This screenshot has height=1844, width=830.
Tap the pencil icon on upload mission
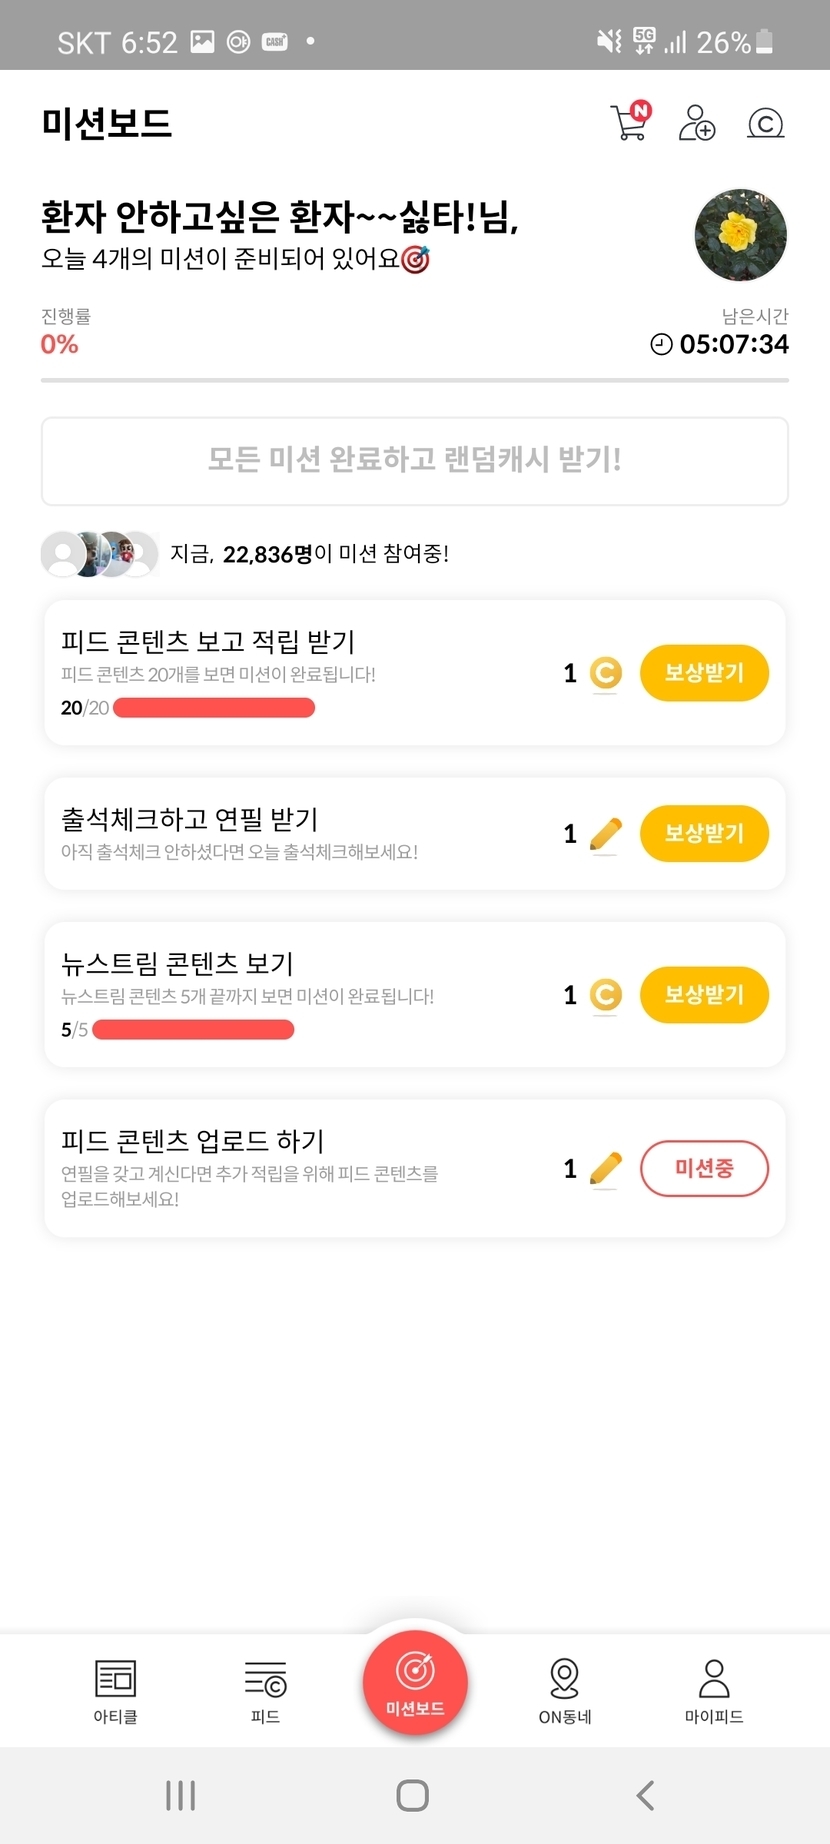tap(605, 1168)
